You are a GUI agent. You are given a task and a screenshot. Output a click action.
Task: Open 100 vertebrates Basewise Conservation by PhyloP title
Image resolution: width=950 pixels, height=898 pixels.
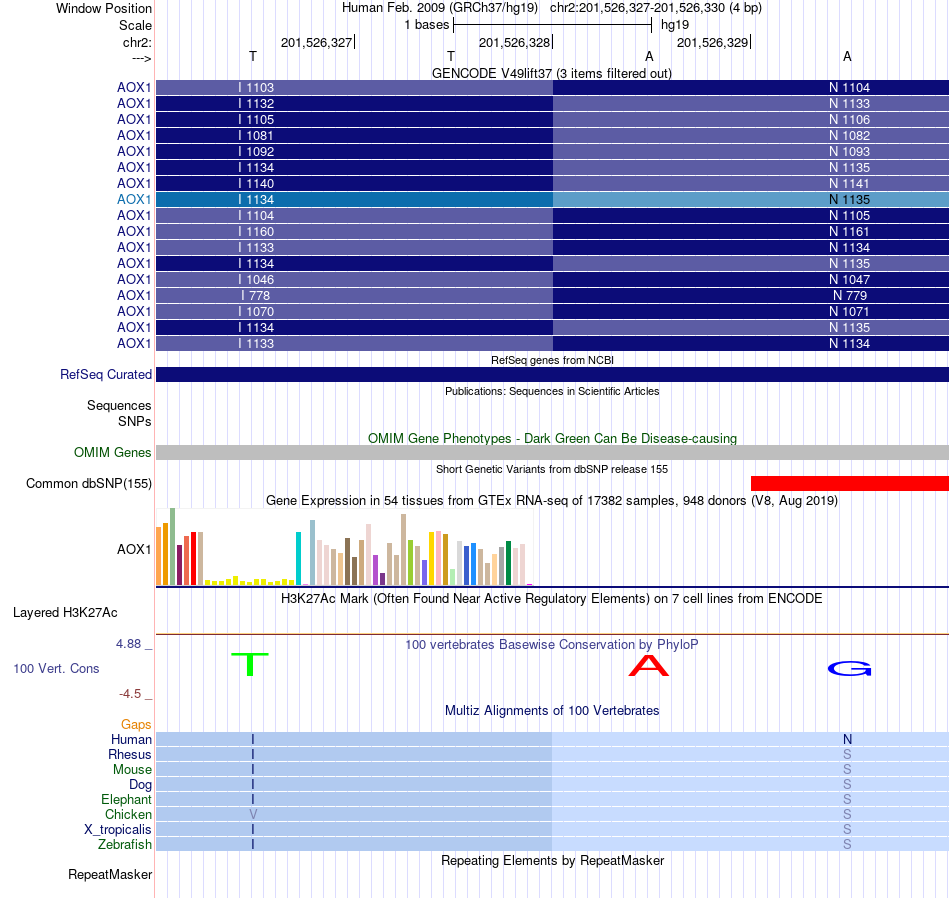[551, 644]
